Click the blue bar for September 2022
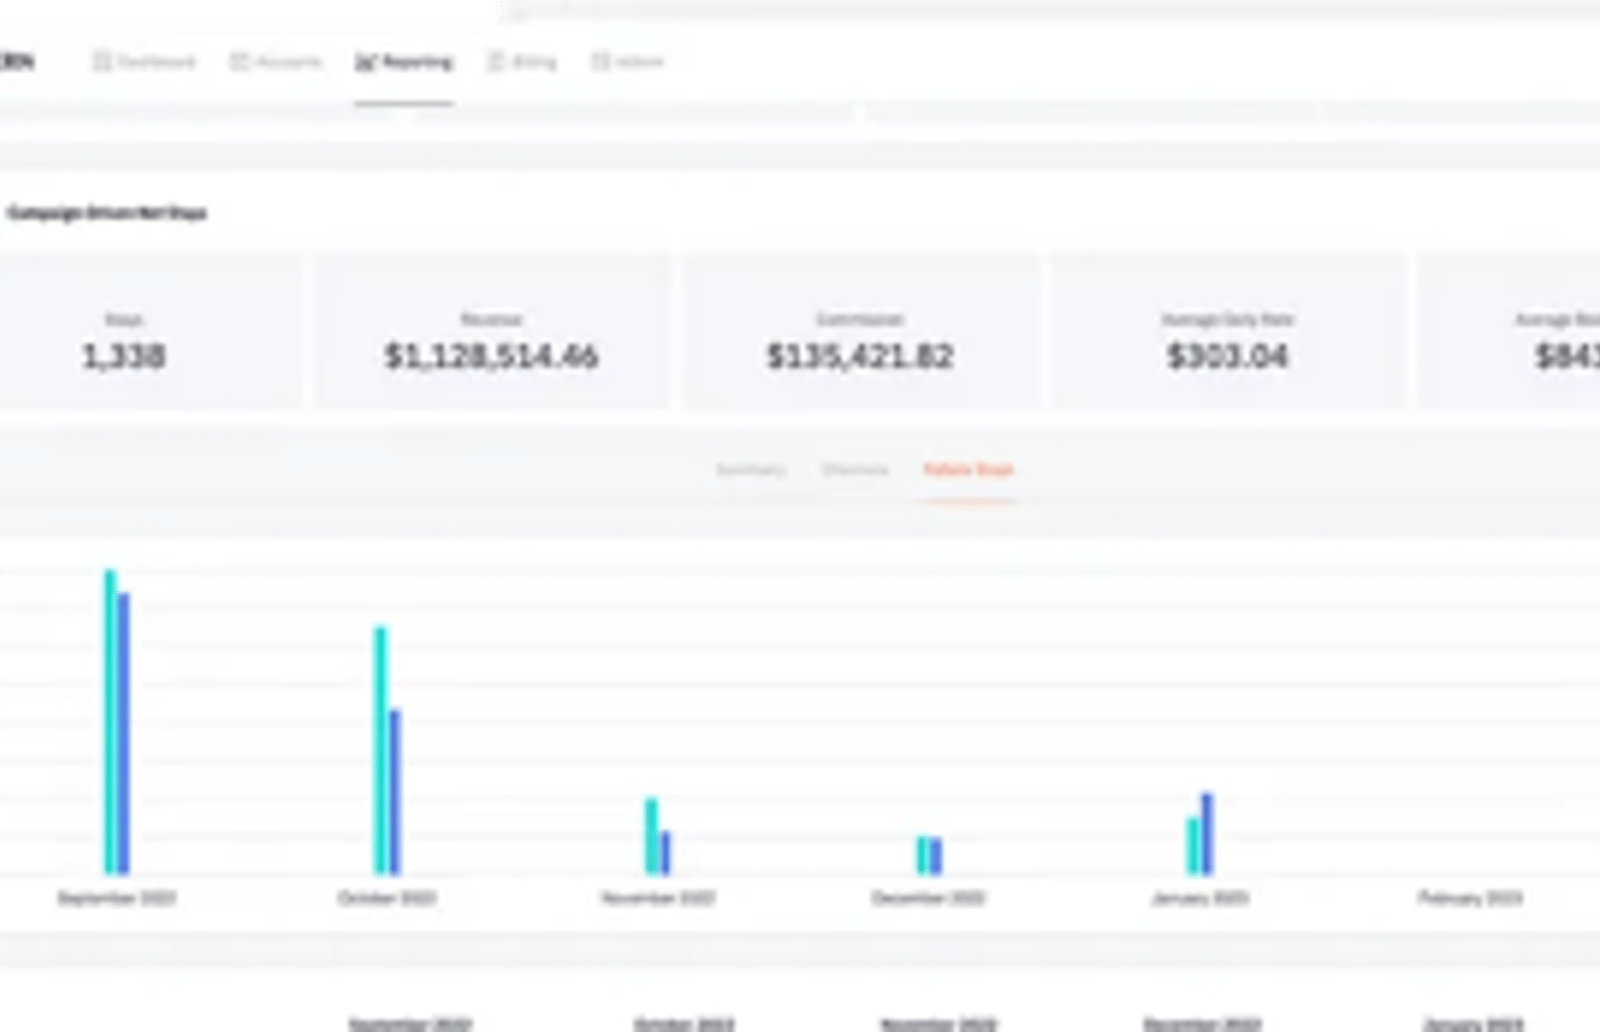Viewport: 1600px width, 1032px height. pyautogui.click(x=124, y=734)
